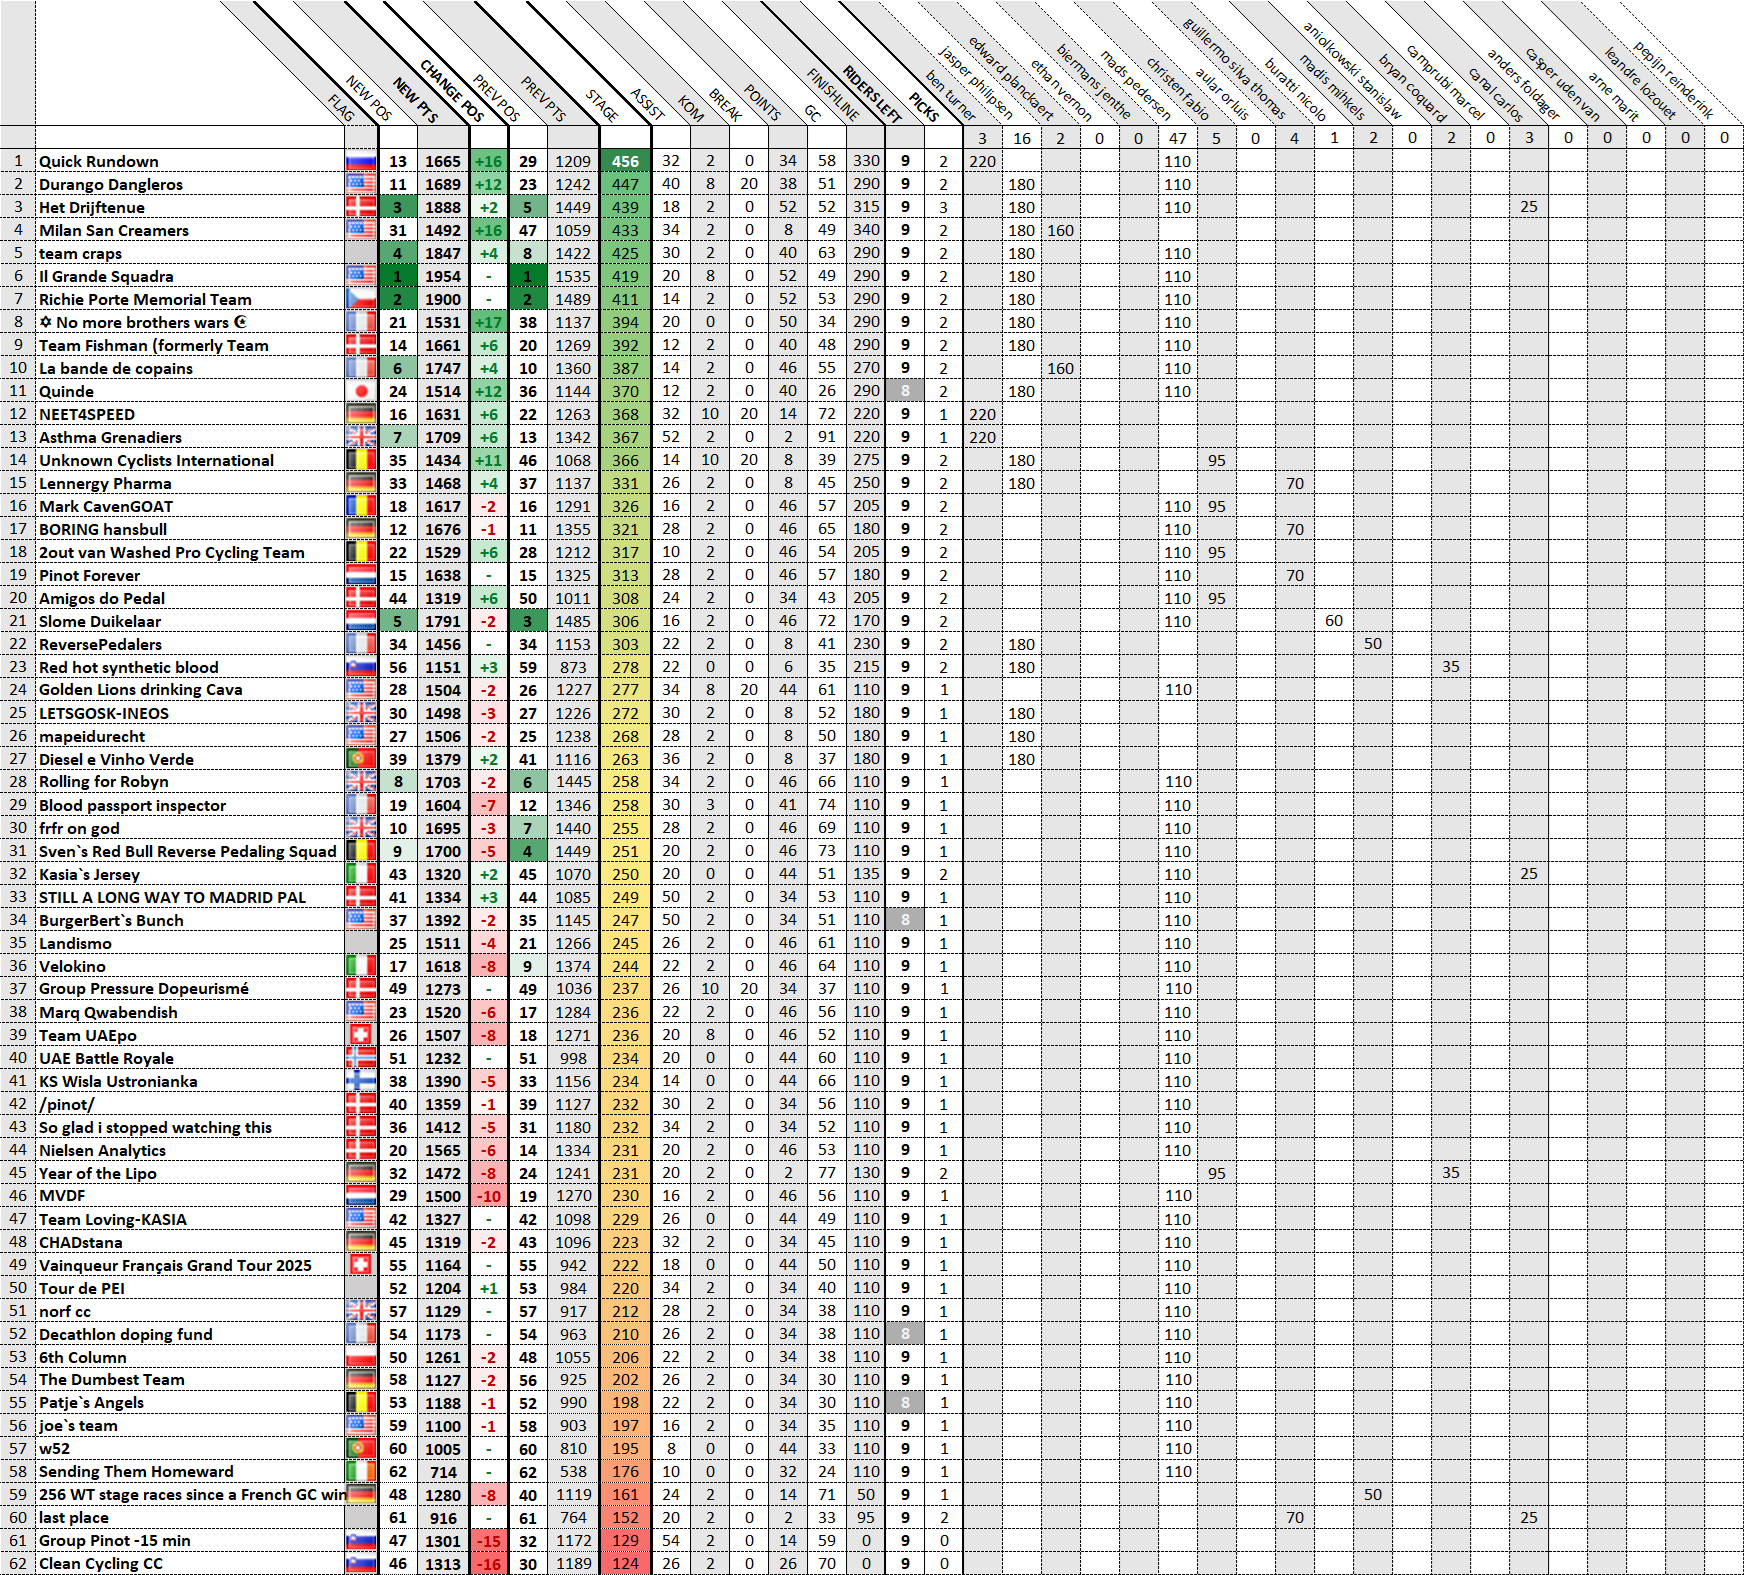Screen dimensions: 1744x1575
Task: Click the "BORING hansbull" team name
Action: click(103, 529)
